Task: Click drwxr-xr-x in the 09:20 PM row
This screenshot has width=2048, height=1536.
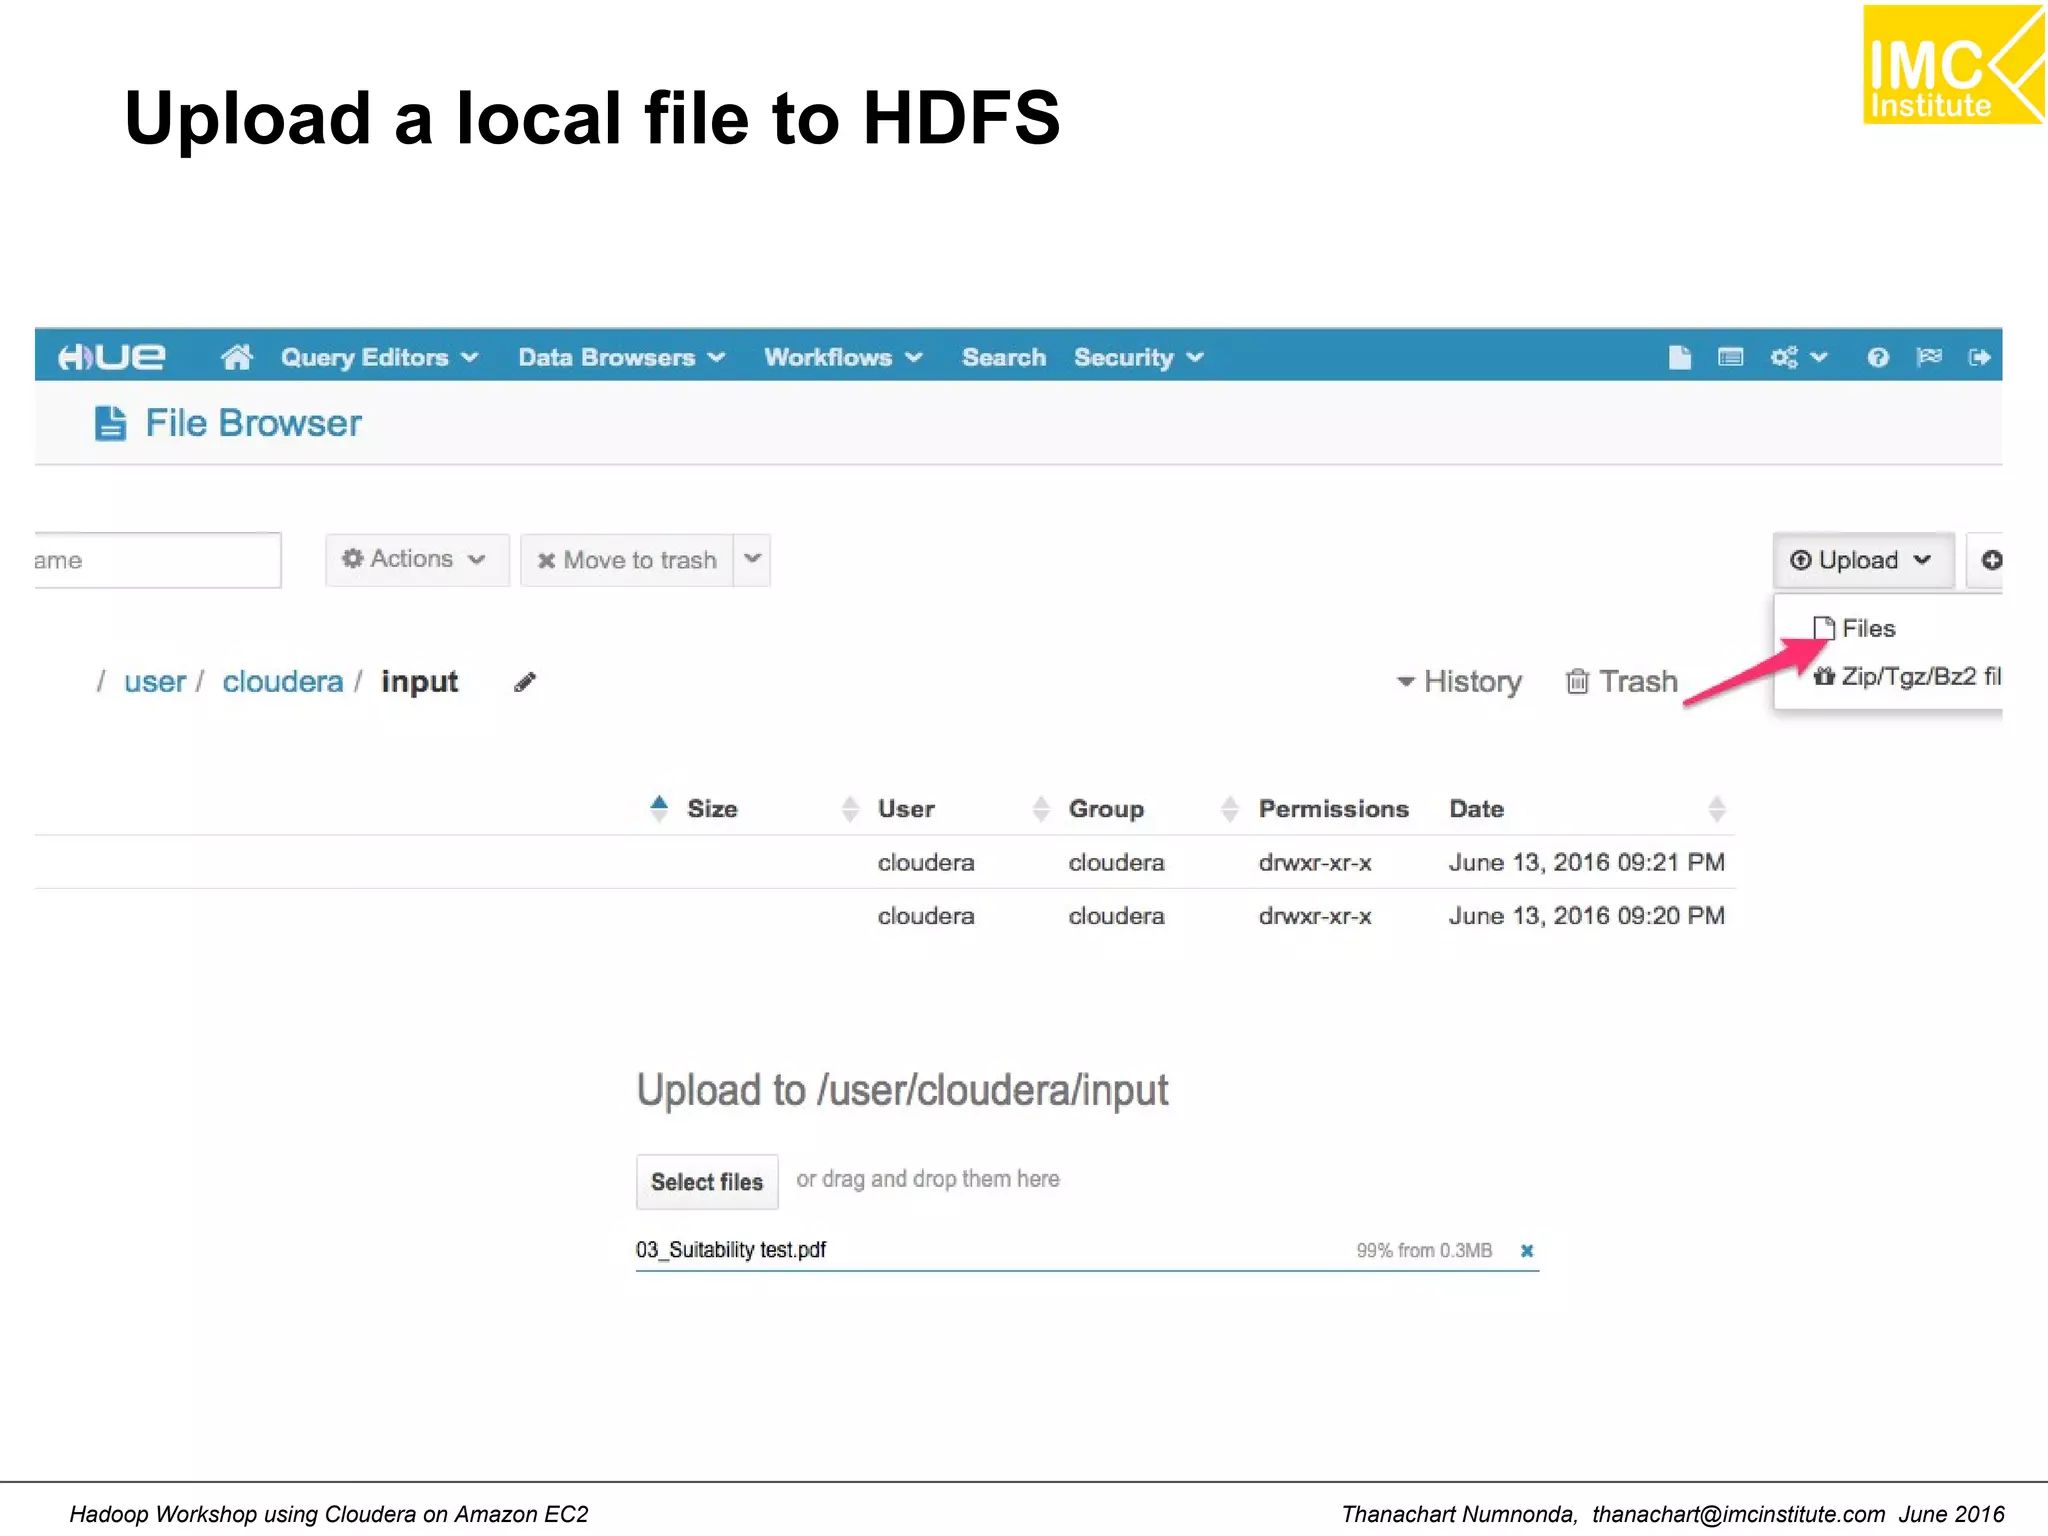Action: point(1315,916)
